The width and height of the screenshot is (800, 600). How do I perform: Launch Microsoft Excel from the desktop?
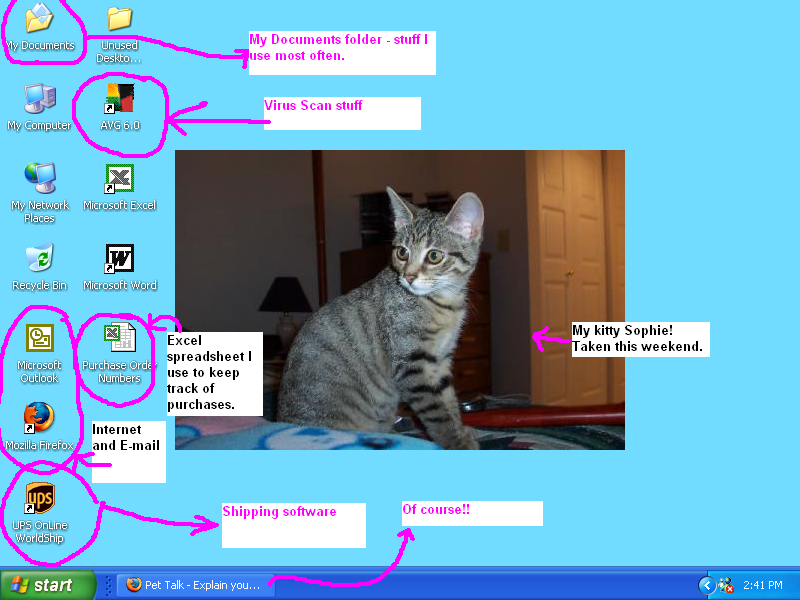pos(119,187)
